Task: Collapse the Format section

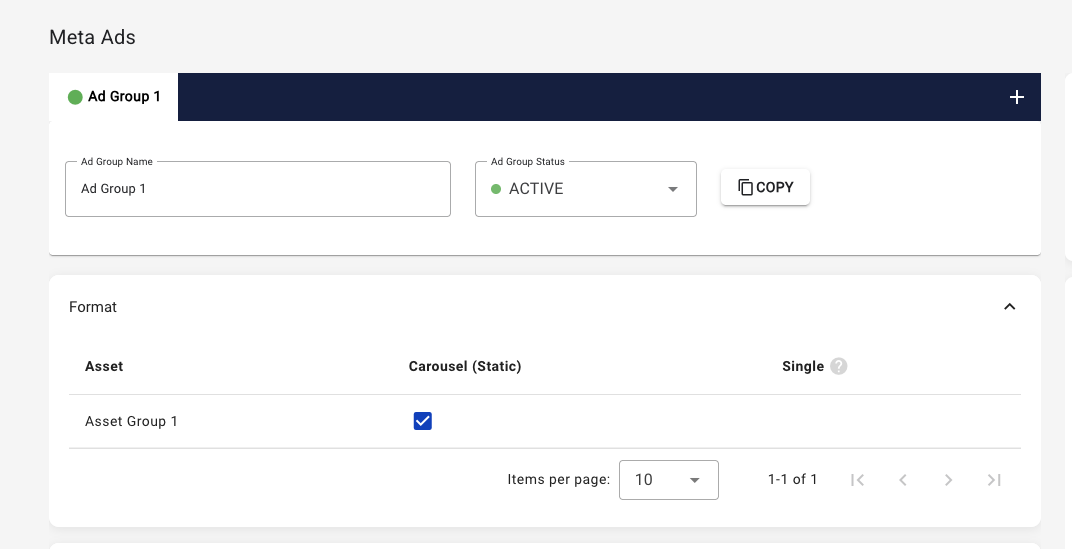Action: (1009, 307)
